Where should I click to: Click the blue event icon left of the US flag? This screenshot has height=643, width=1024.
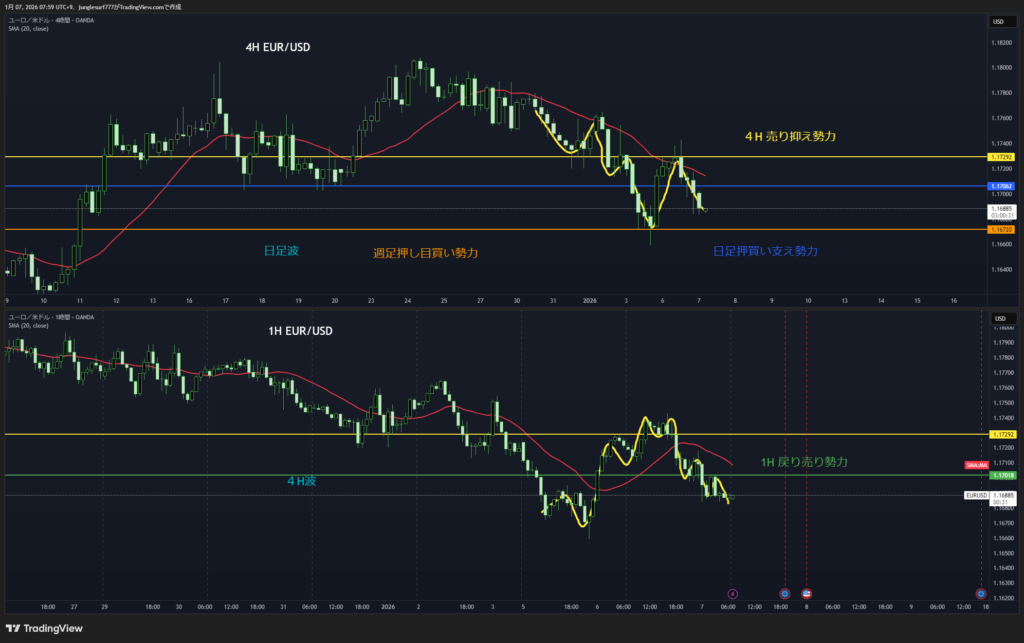pyautogui.click(x=784, y=593)
